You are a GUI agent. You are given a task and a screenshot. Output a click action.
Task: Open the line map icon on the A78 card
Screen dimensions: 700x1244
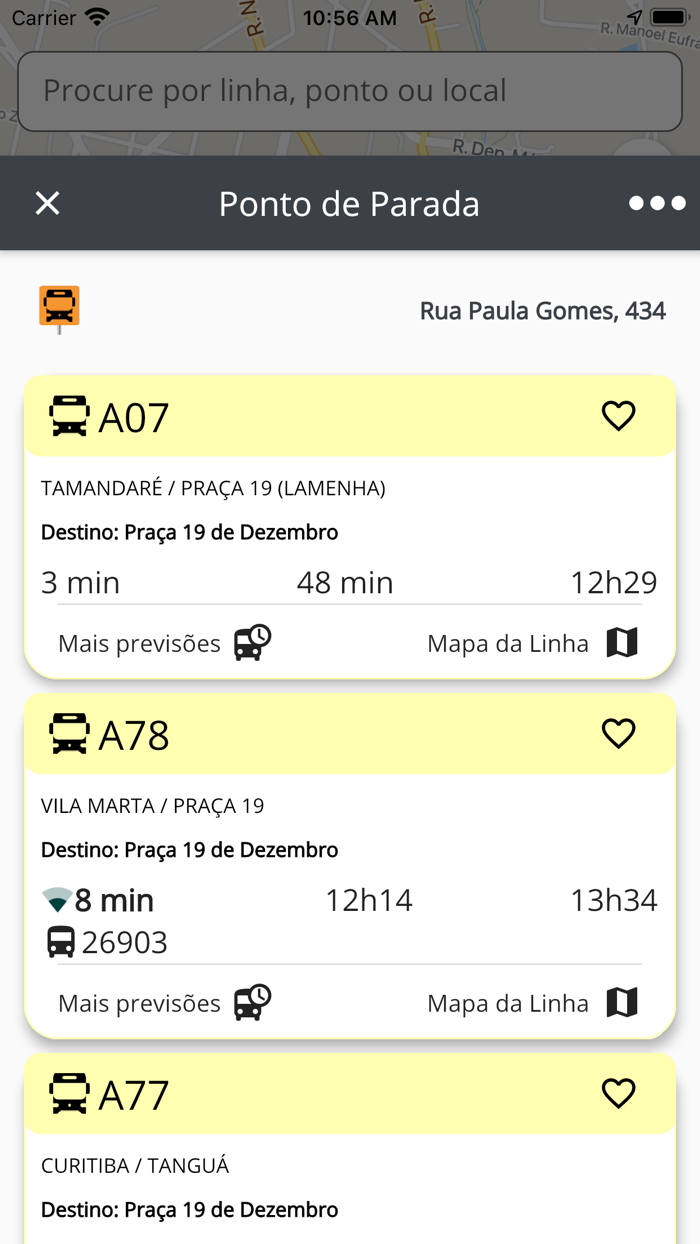(x=622, y=1003)
